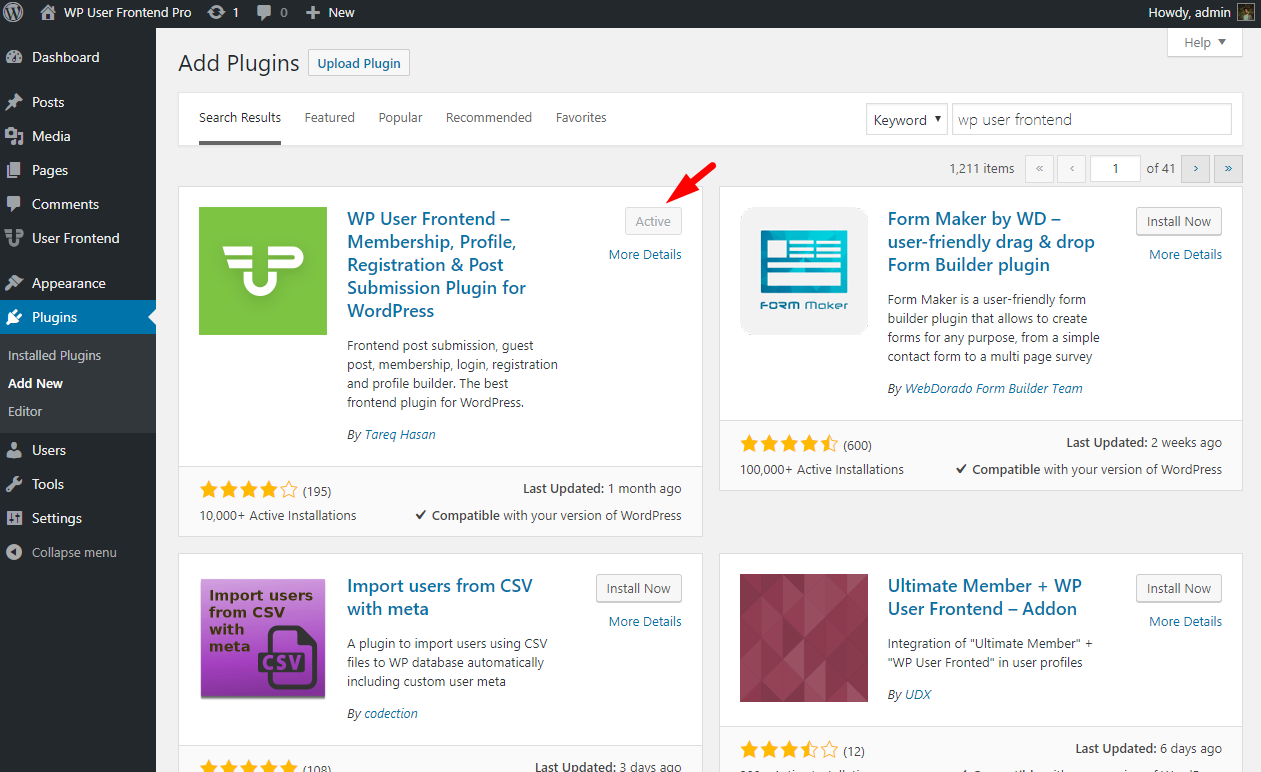
Task: Open the Keyword search type dropdown
Action: [x=907, y=119]
